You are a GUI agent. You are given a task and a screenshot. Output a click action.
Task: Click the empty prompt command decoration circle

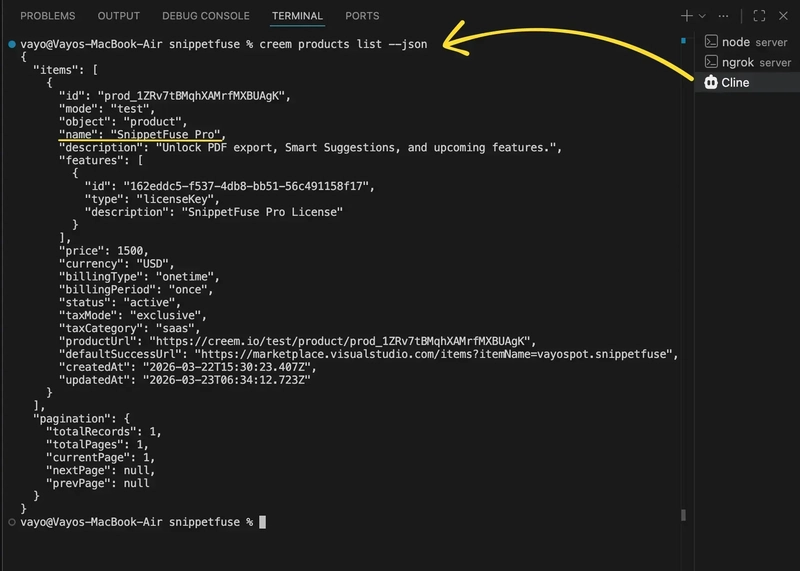click(x=12, y=522)
